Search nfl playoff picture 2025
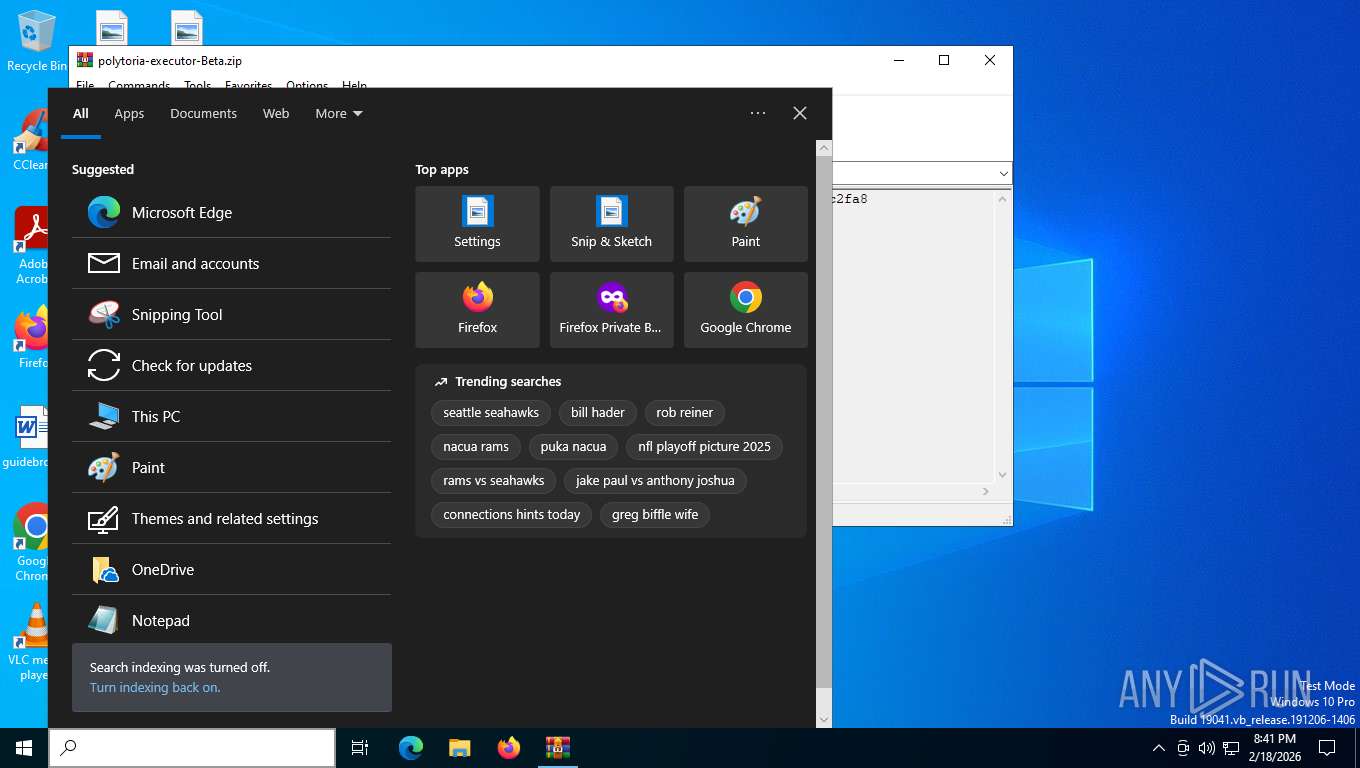Screen dimensions: 1360x768 705,447
